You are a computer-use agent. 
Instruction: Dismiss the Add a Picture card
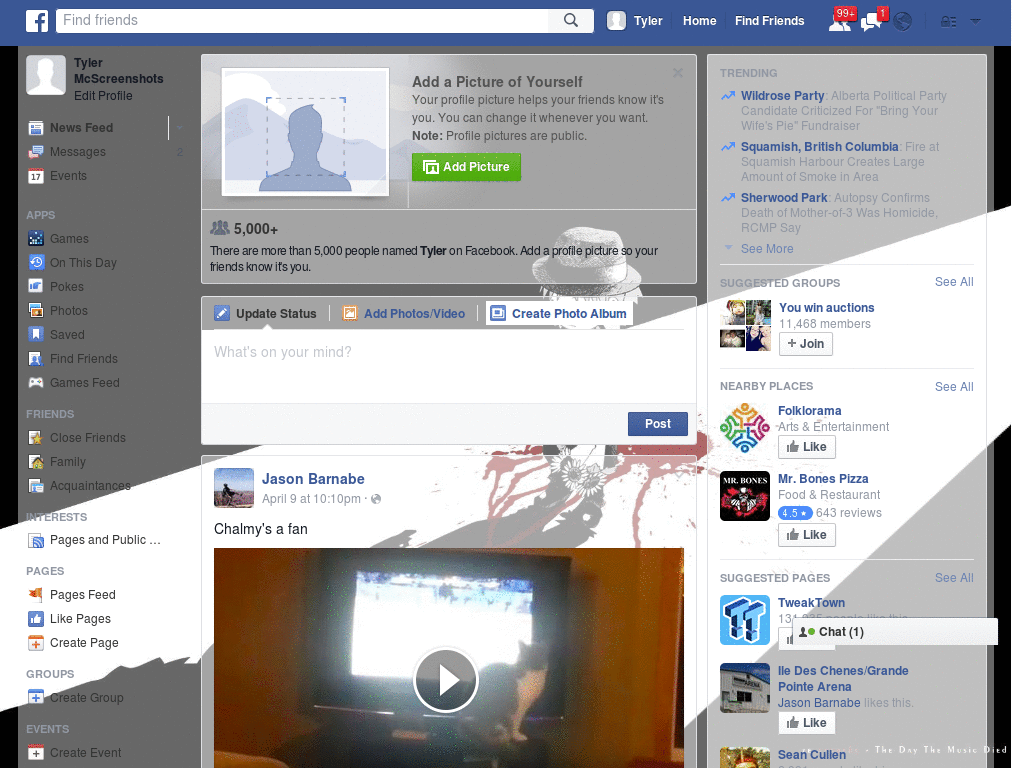[x=678, y=73]
